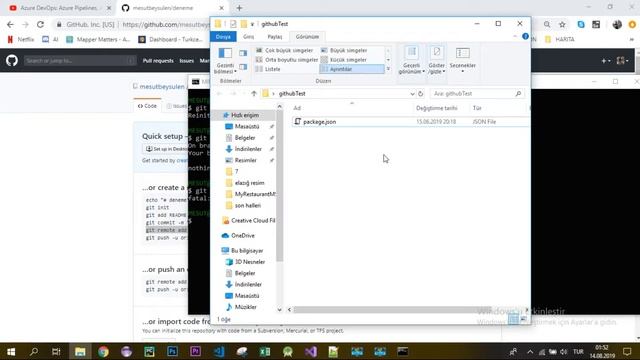Expand the layout gallery more arrow
Screen dimensions: 640x360
[388, 69]
